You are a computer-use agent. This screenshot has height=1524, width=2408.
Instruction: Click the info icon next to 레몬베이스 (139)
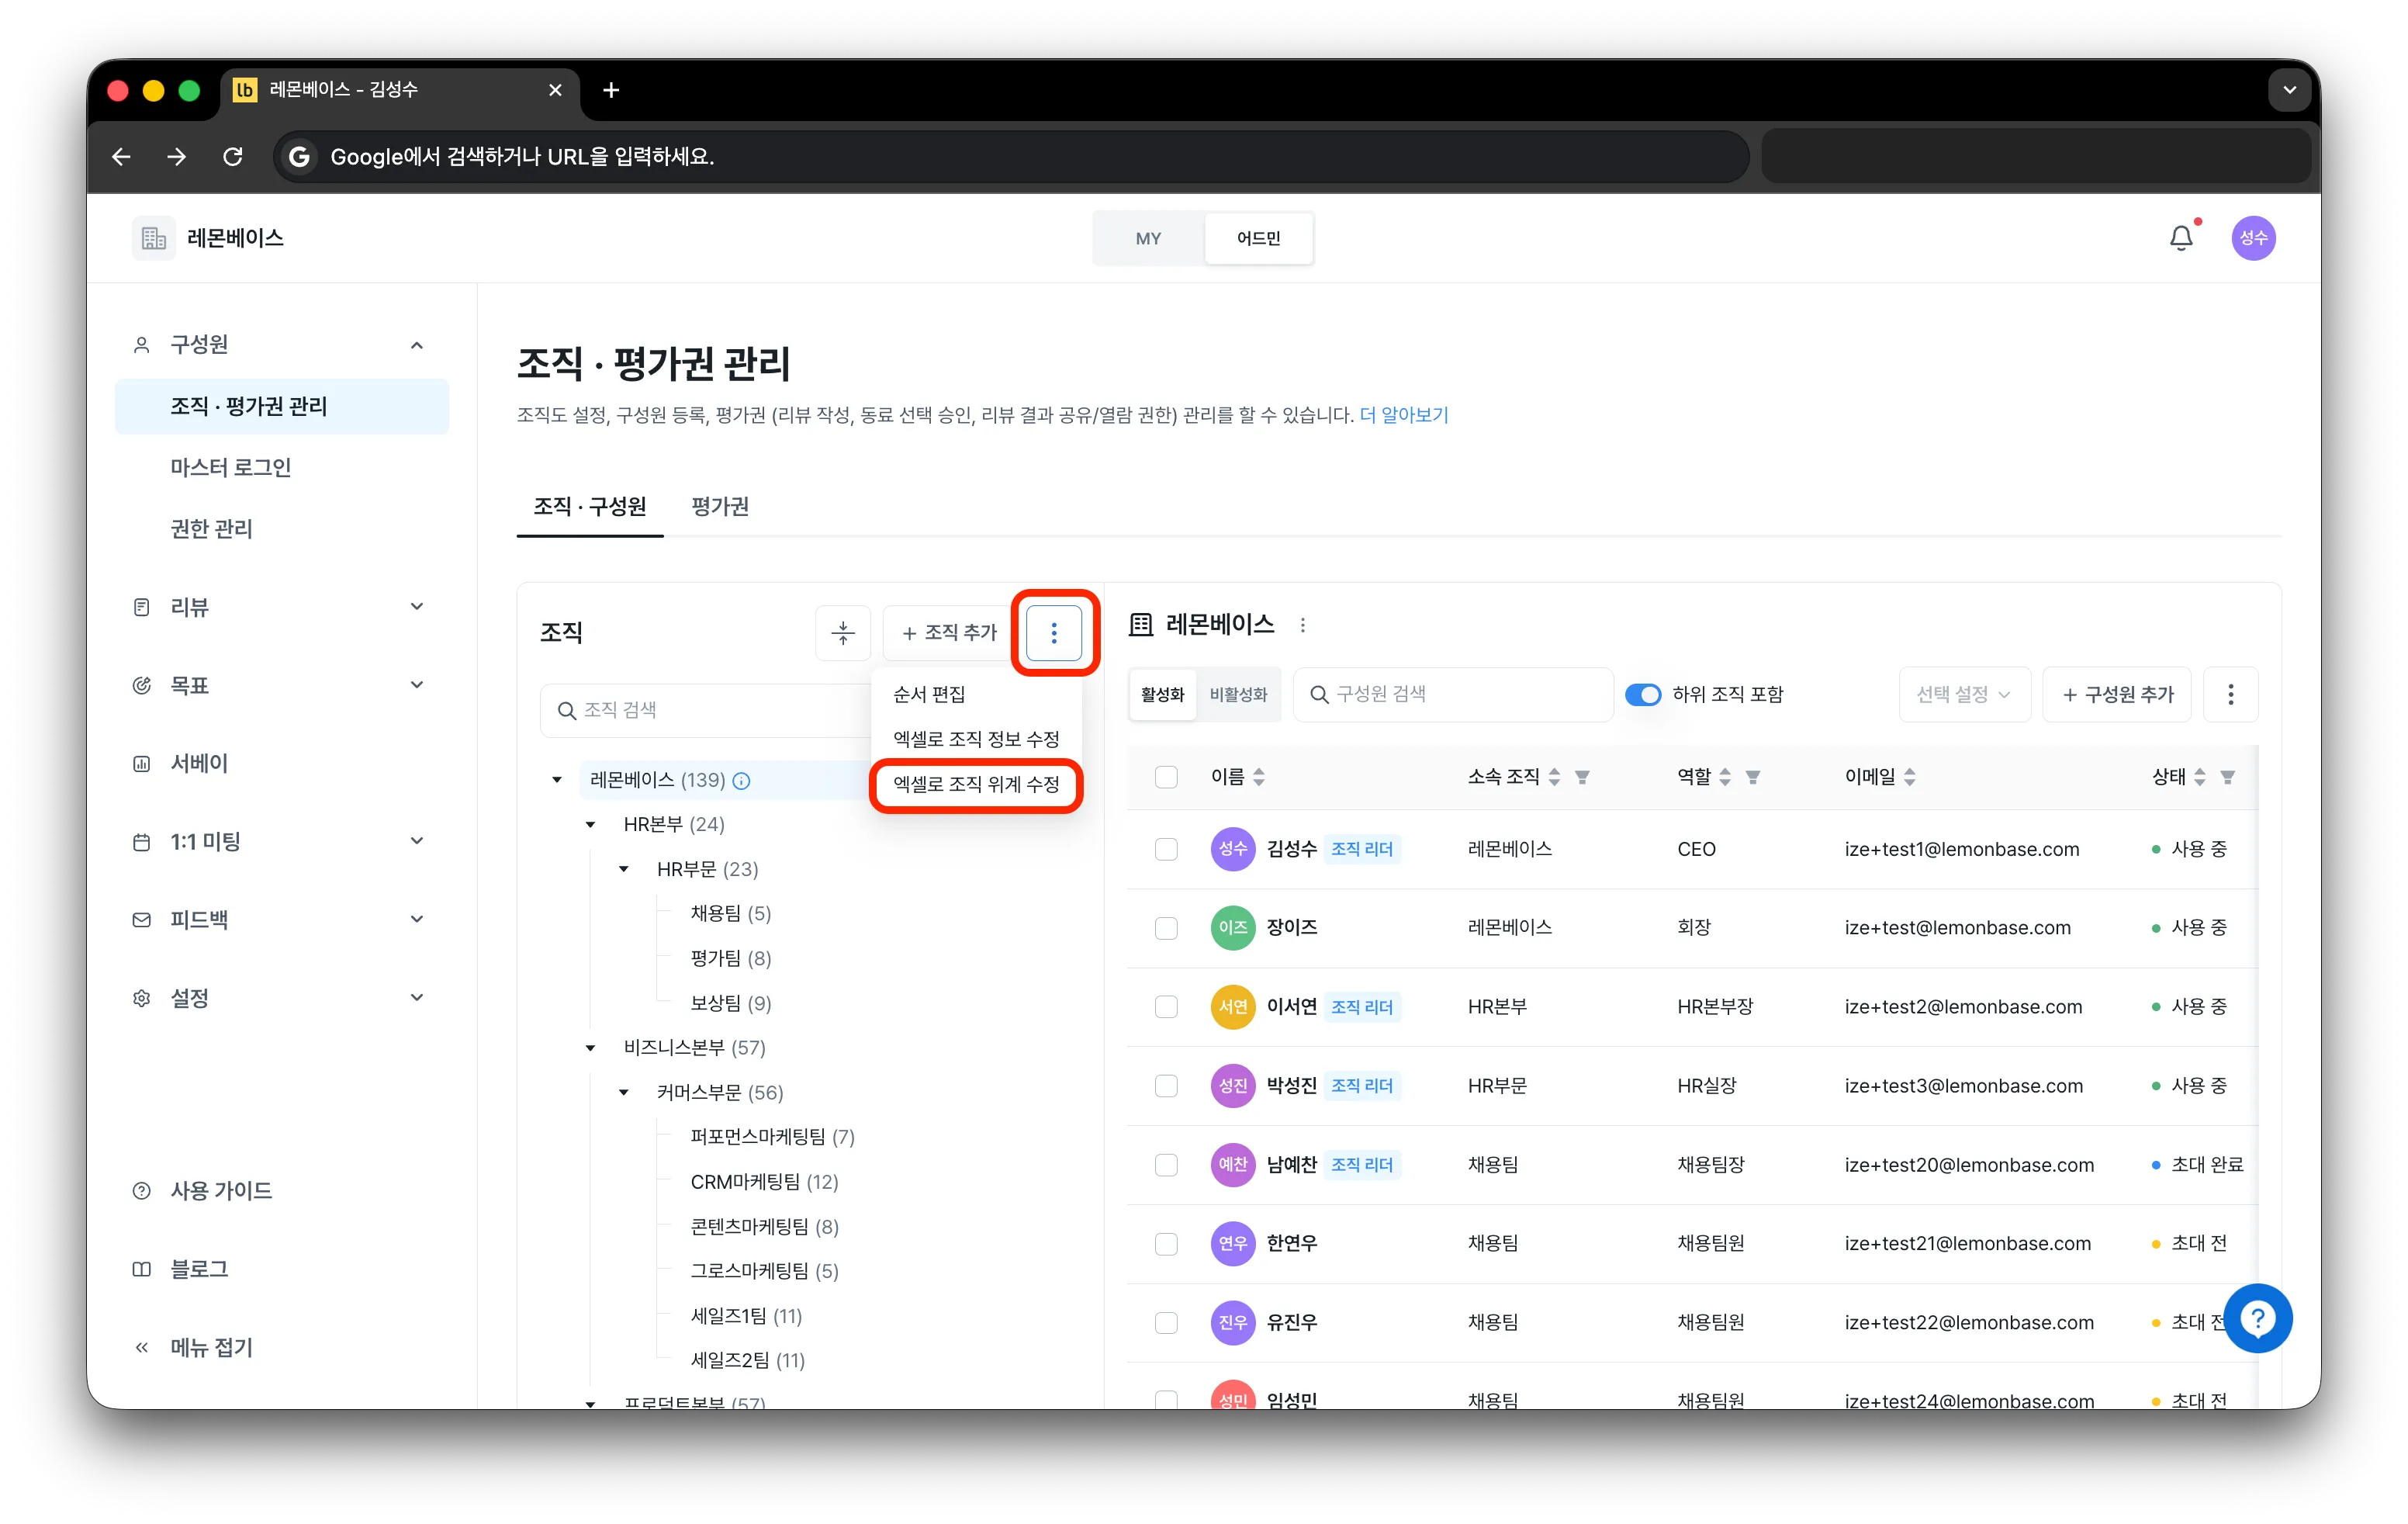pos(741,780)
